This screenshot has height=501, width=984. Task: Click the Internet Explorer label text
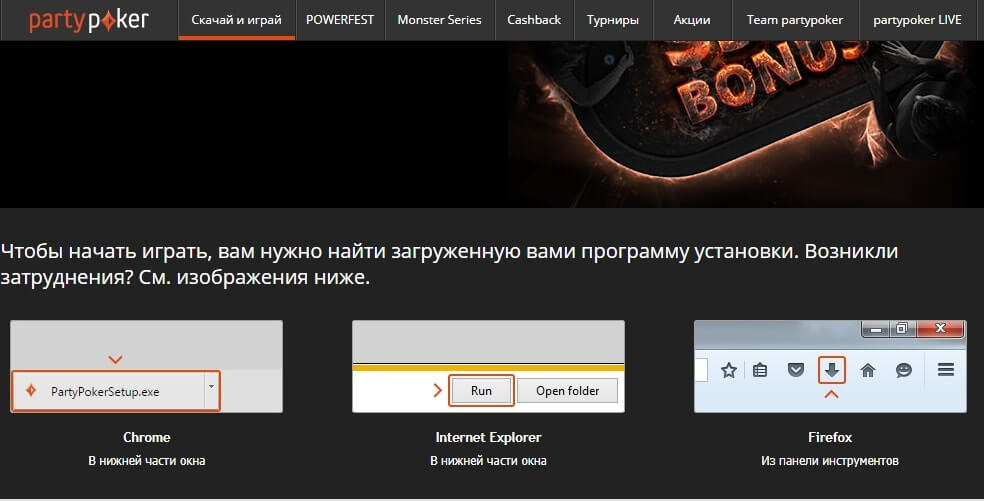488,438
